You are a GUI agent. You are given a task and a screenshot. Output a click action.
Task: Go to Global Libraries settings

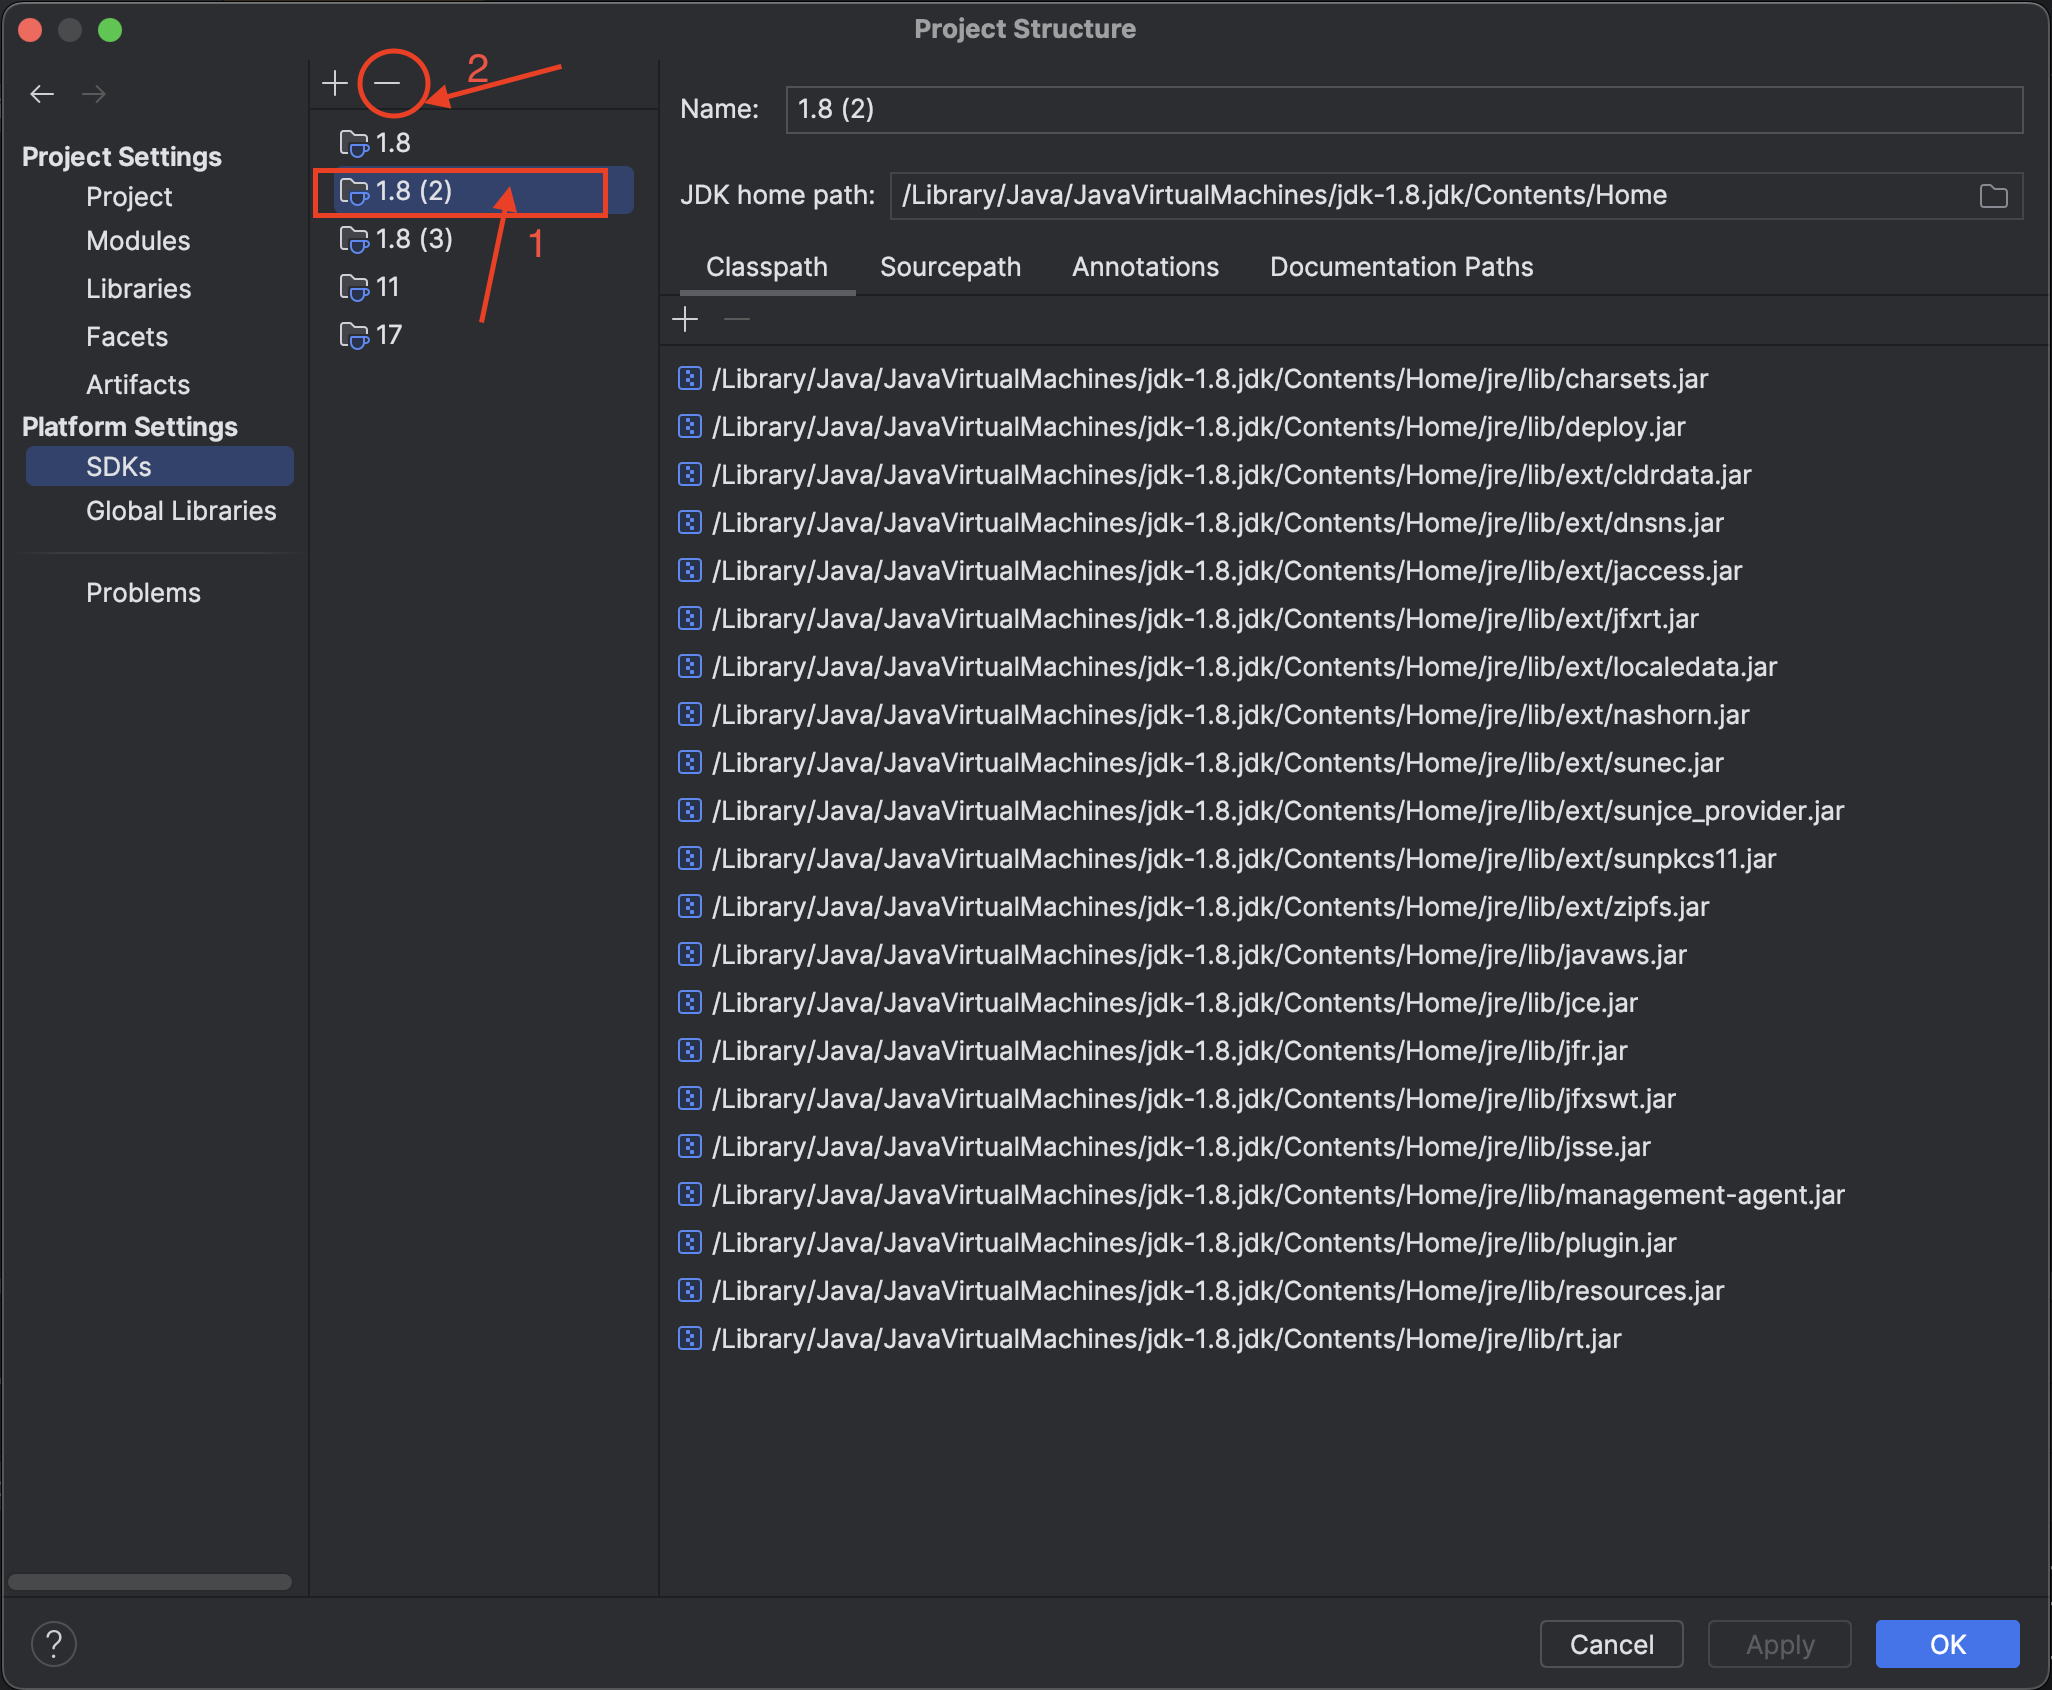pyautogui.click(x=181, y=511)
